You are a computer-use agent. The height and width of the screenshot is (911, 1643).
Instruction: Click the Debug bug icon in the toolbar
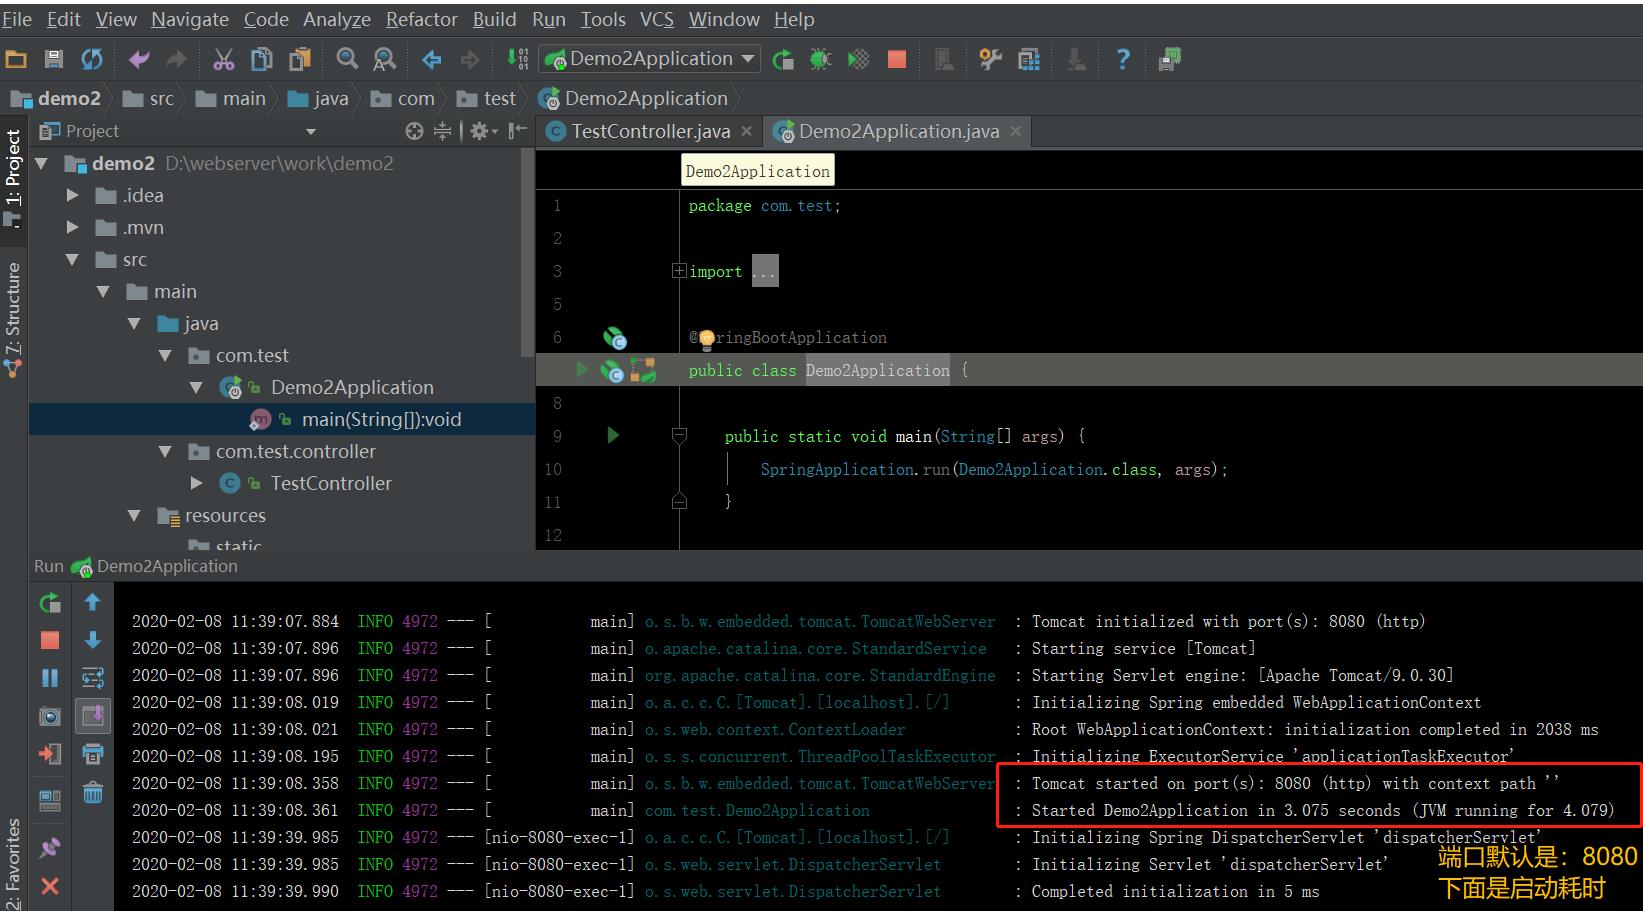coord(821,59)
